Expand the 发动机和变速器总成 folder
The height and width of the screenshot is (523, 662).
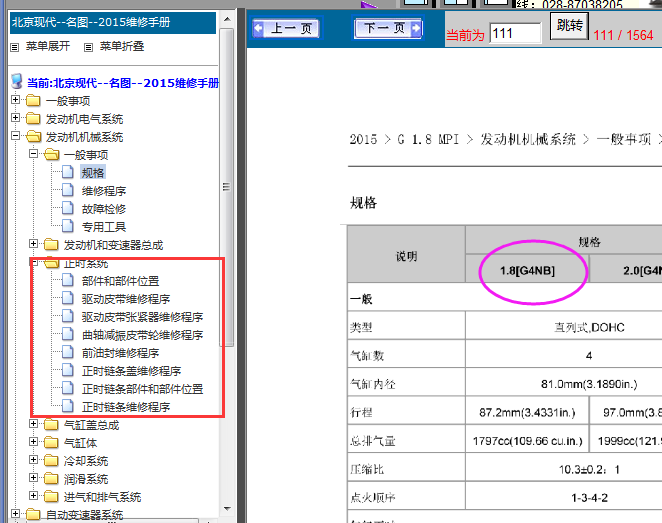34,244
